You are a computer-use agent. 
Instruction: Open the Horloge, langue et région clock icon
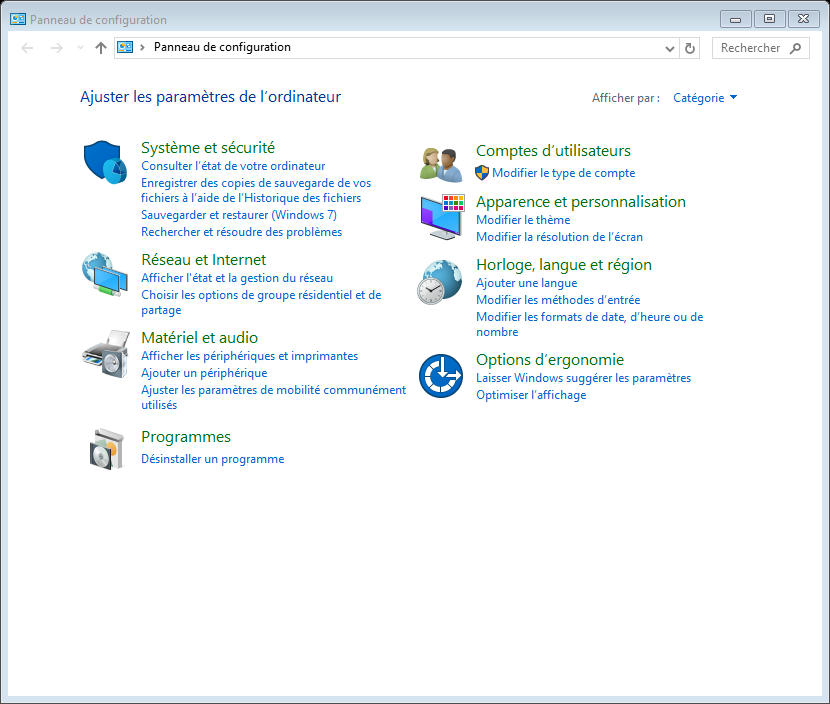(439, 282)
